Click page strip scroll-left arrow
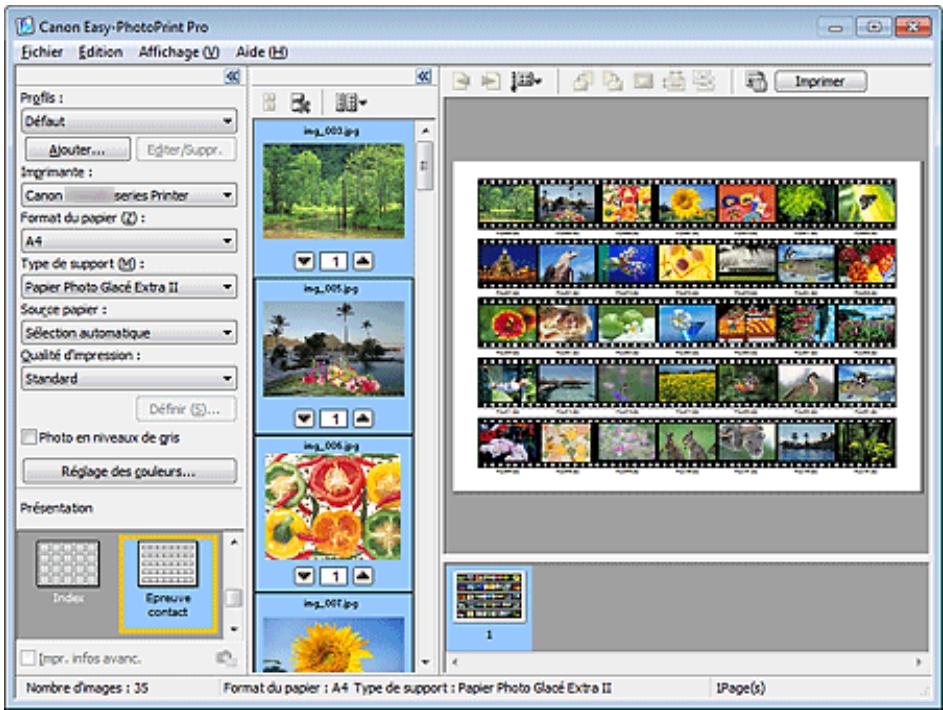 coord(455,662)
